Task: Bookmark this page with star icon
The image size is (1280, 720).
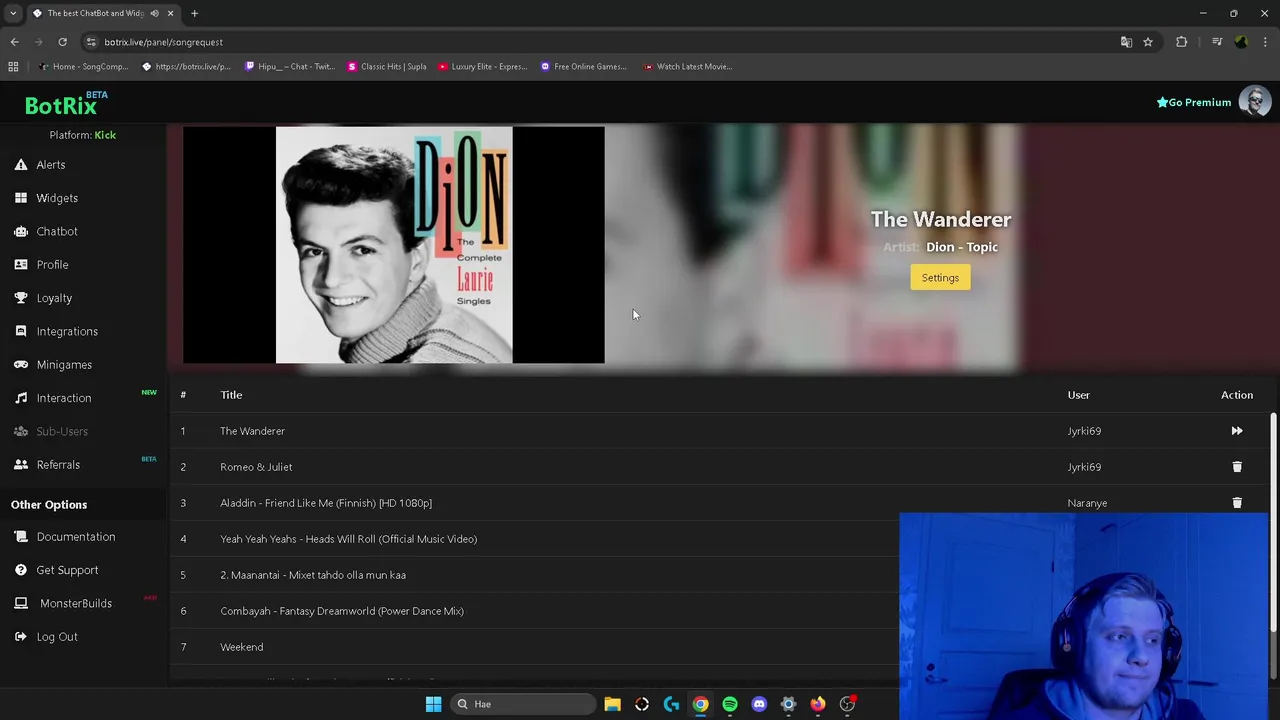Action: coord(1148,42)
